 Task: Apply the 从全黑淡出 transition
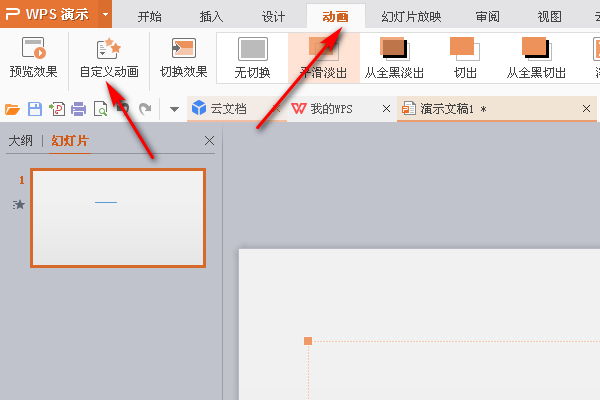click(395, 58)
